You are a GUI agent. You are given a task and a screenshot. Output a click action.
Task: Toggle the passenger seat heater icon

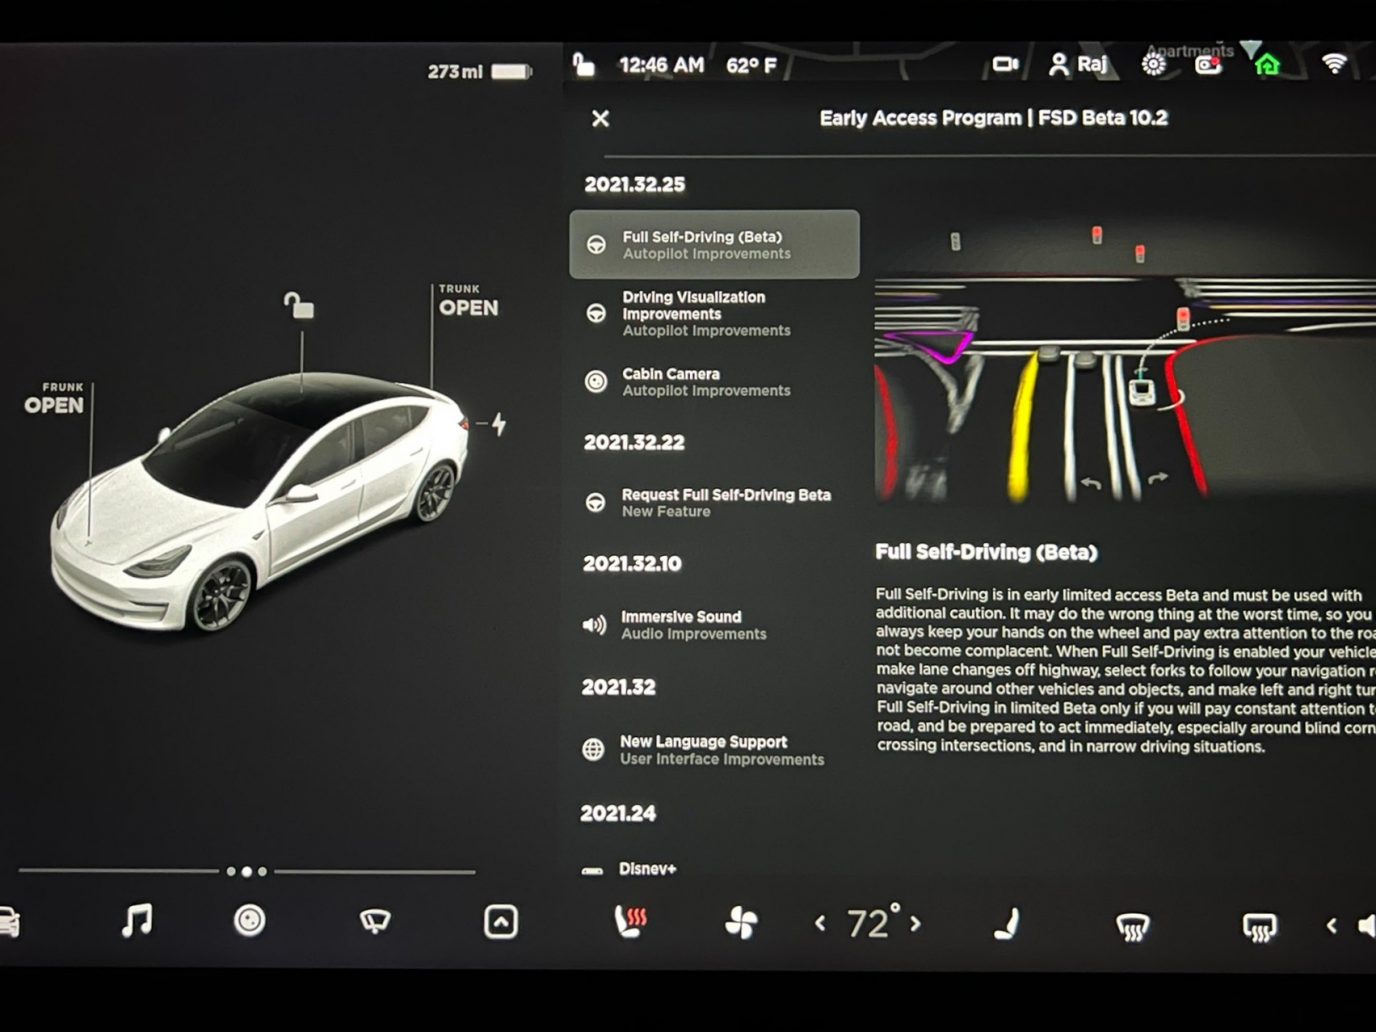[1007, 923]
